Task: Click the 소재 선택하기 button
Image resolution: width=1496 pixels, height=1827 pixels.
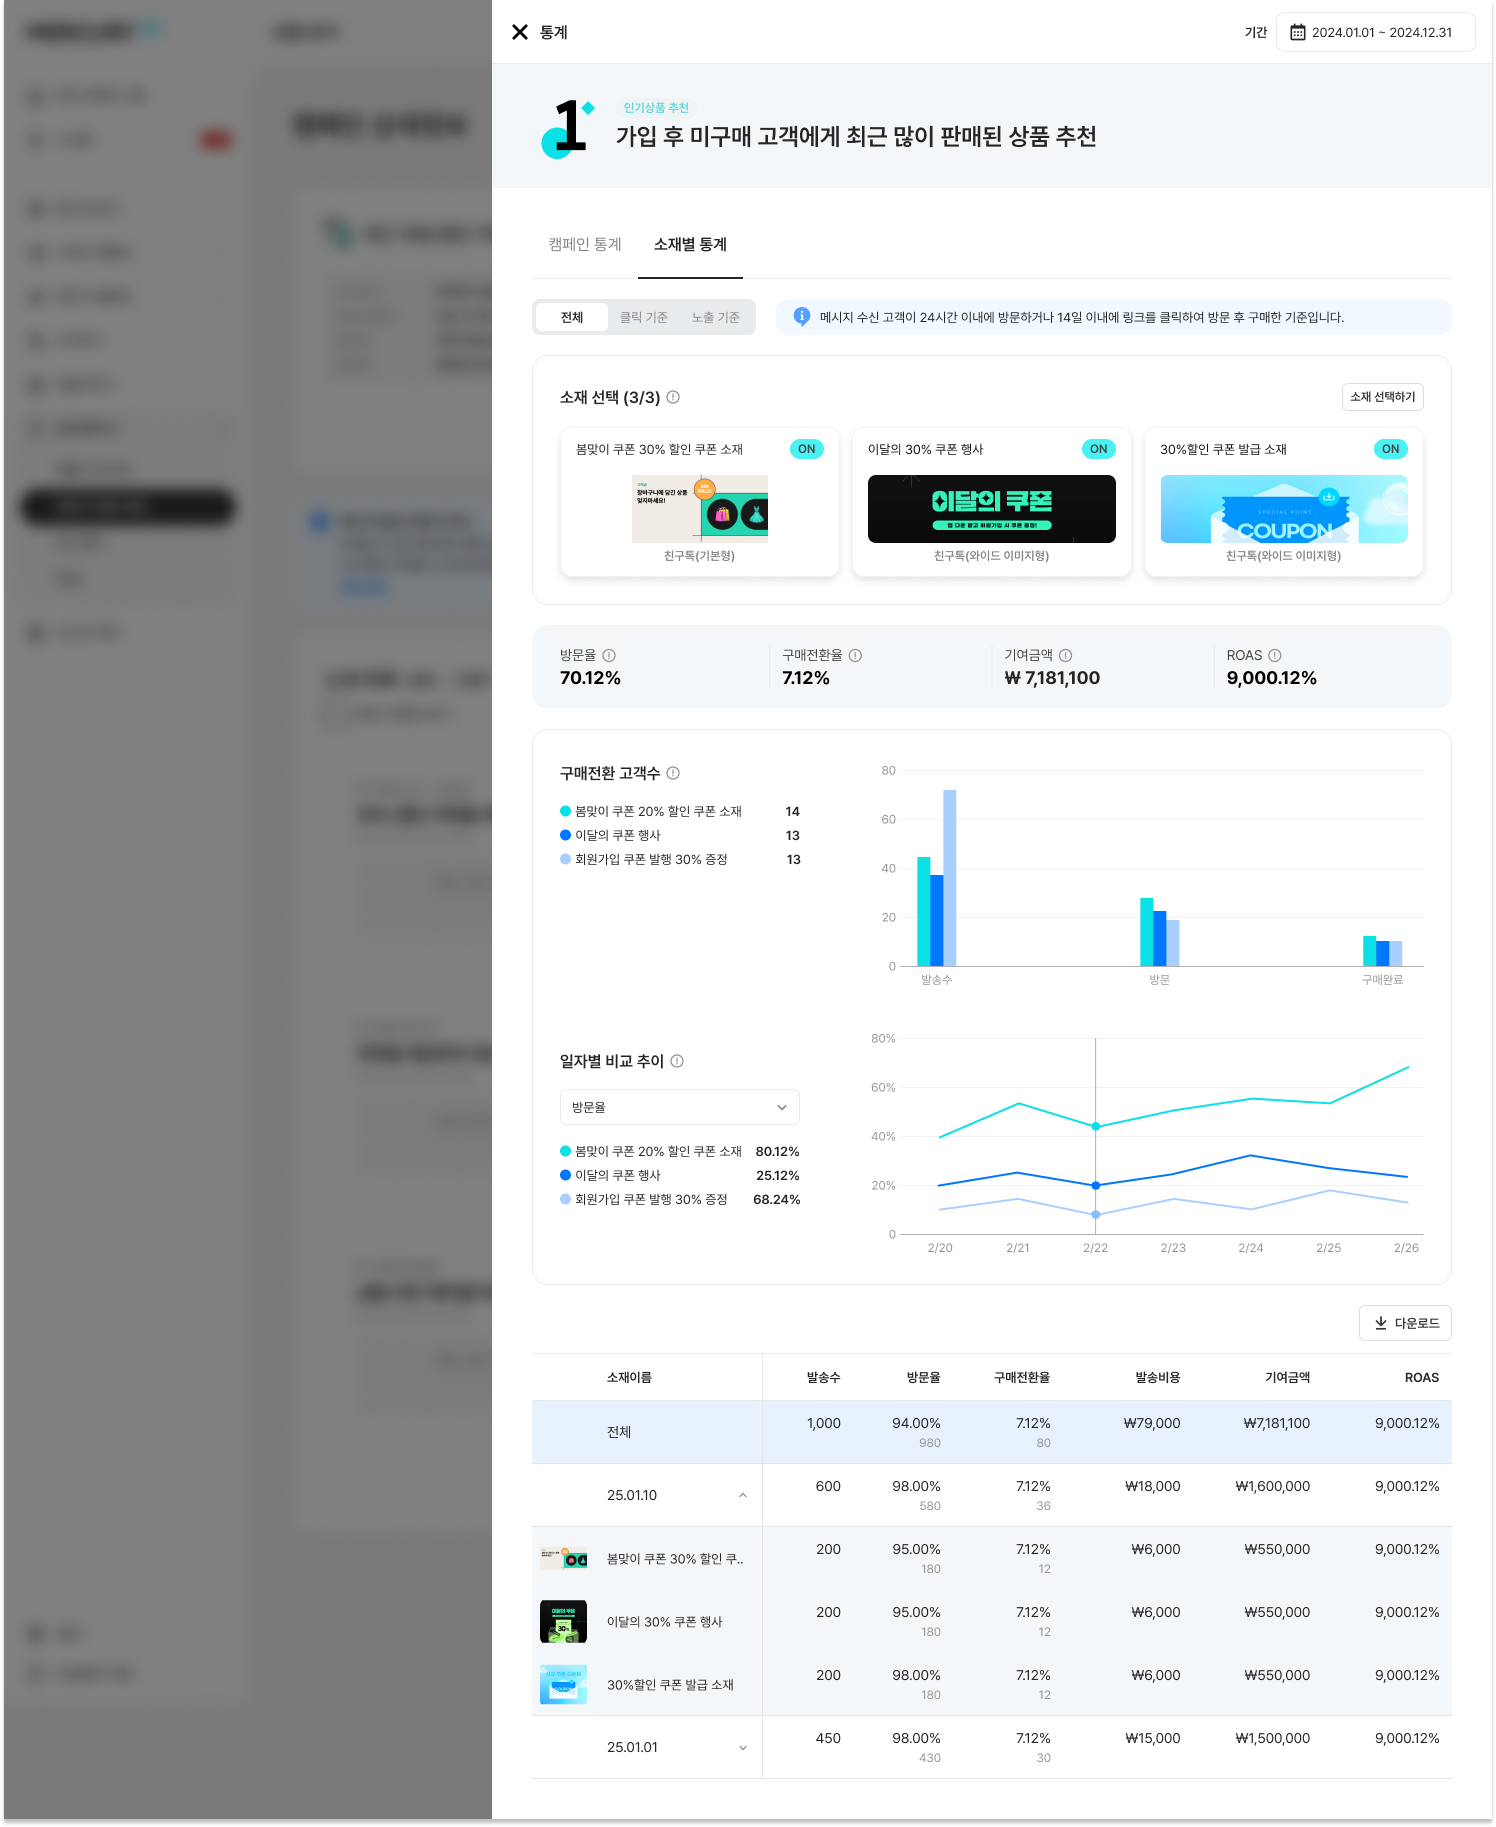Action: pos(1382,397)
